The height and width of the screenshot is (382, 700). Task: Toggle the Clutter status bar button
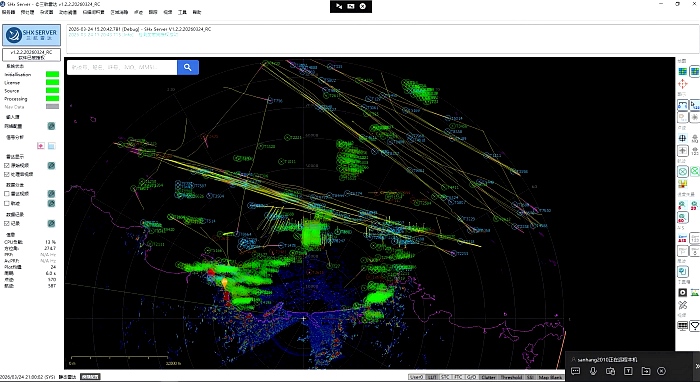pos(488,377)
